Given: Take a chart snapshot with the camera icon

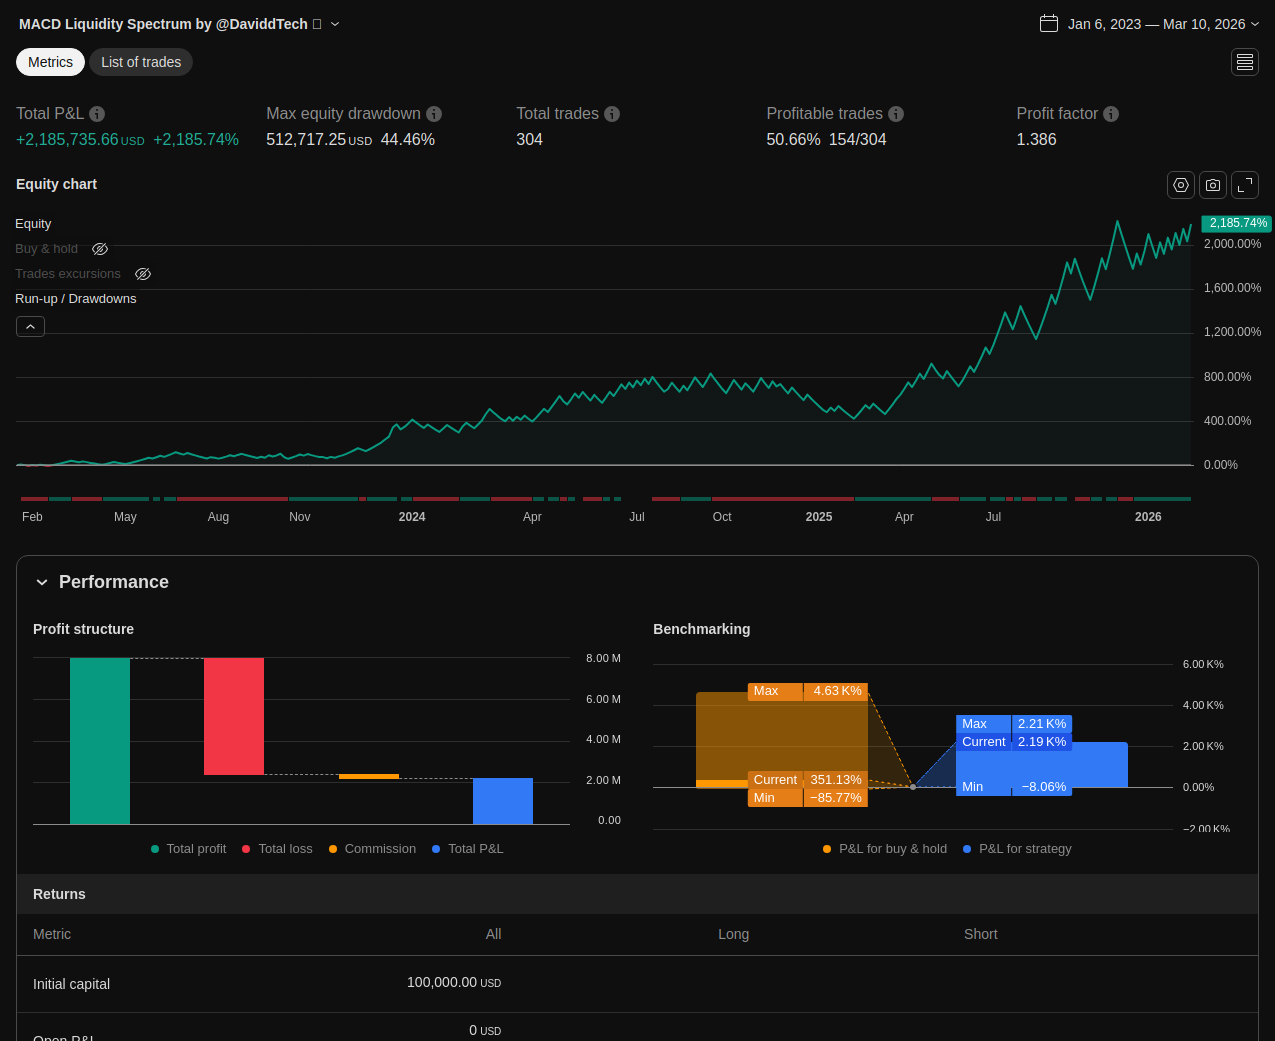Looking at the screenshot, I should (1213, 185).
